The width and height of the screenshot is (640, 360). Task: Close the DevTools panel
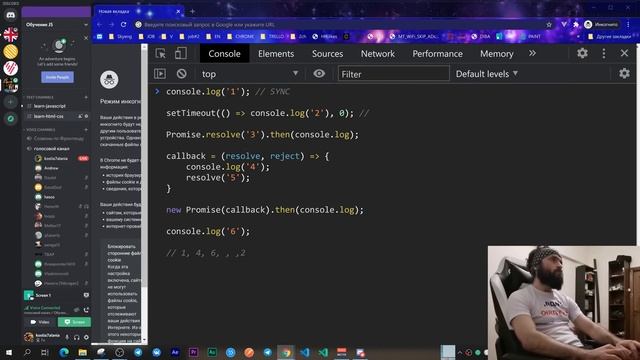point(624,53)
